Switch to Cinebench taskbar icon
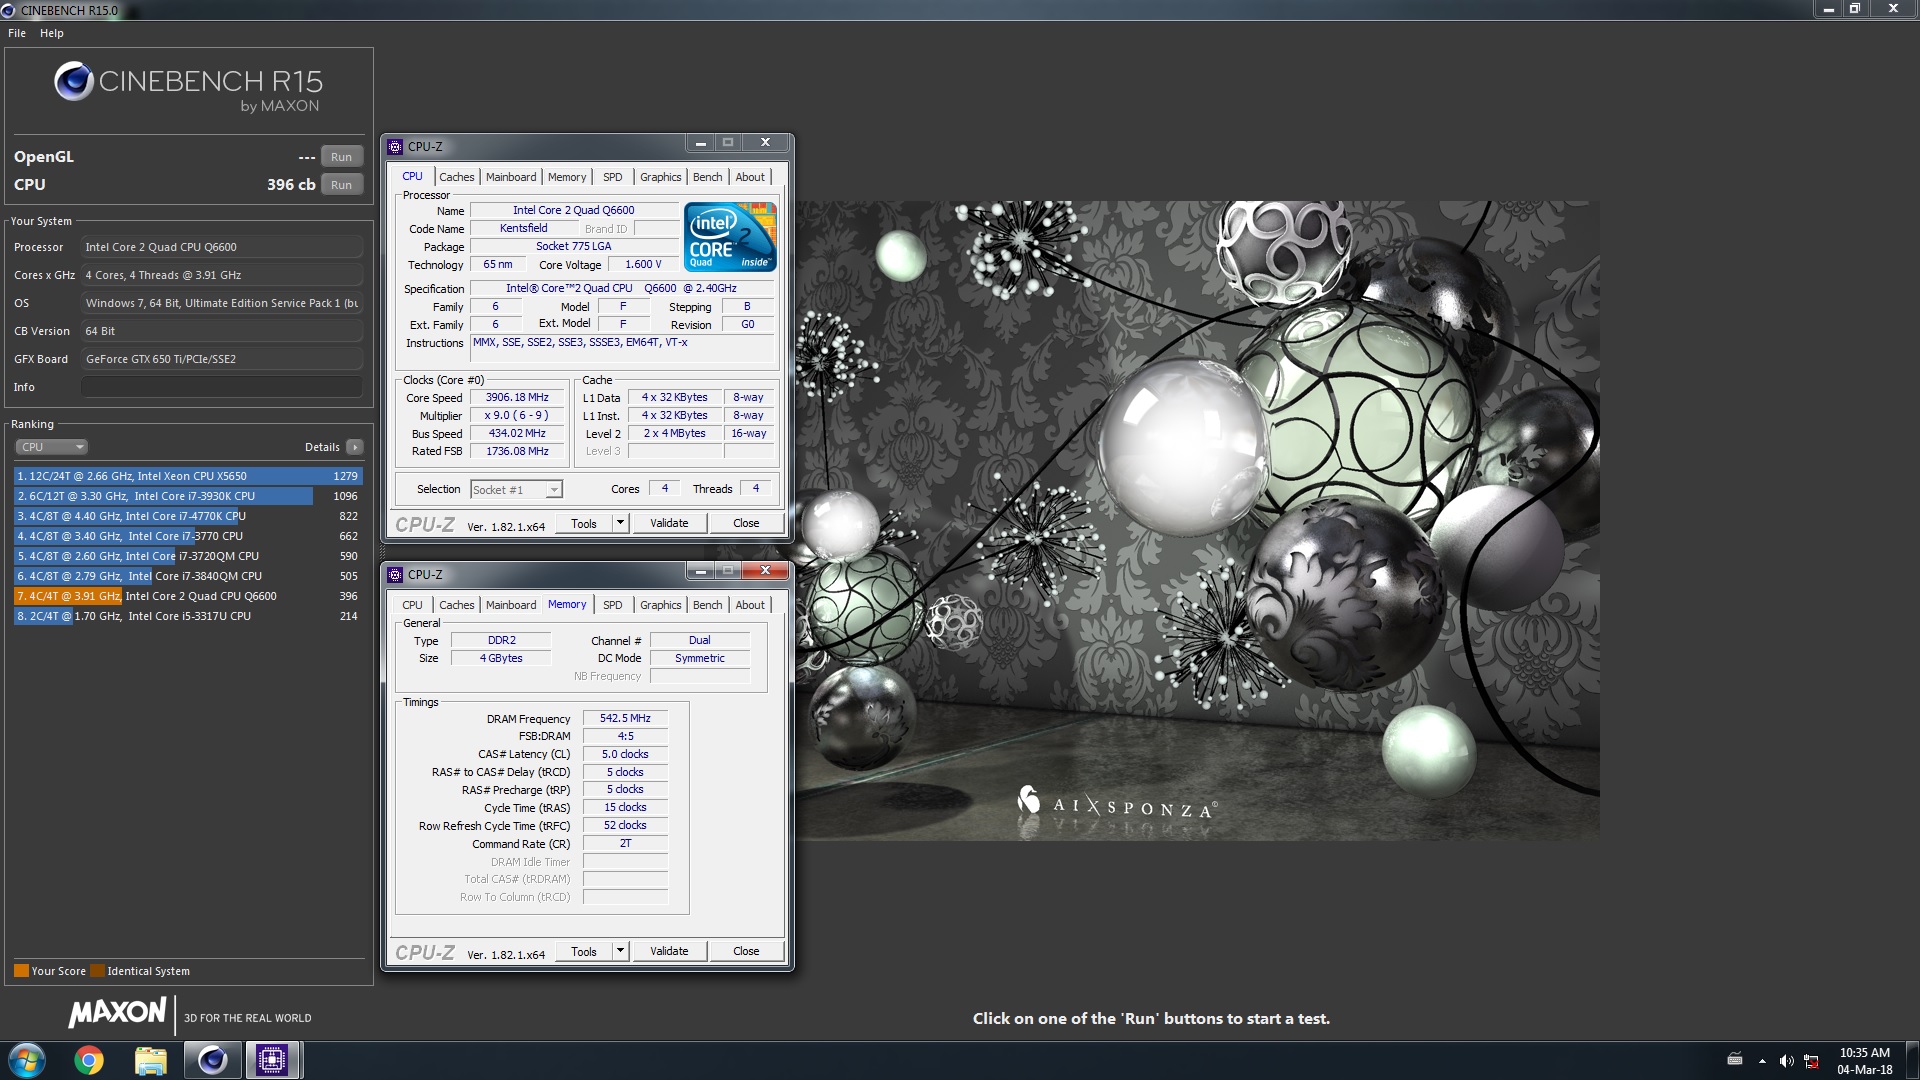 (212, 1060)
